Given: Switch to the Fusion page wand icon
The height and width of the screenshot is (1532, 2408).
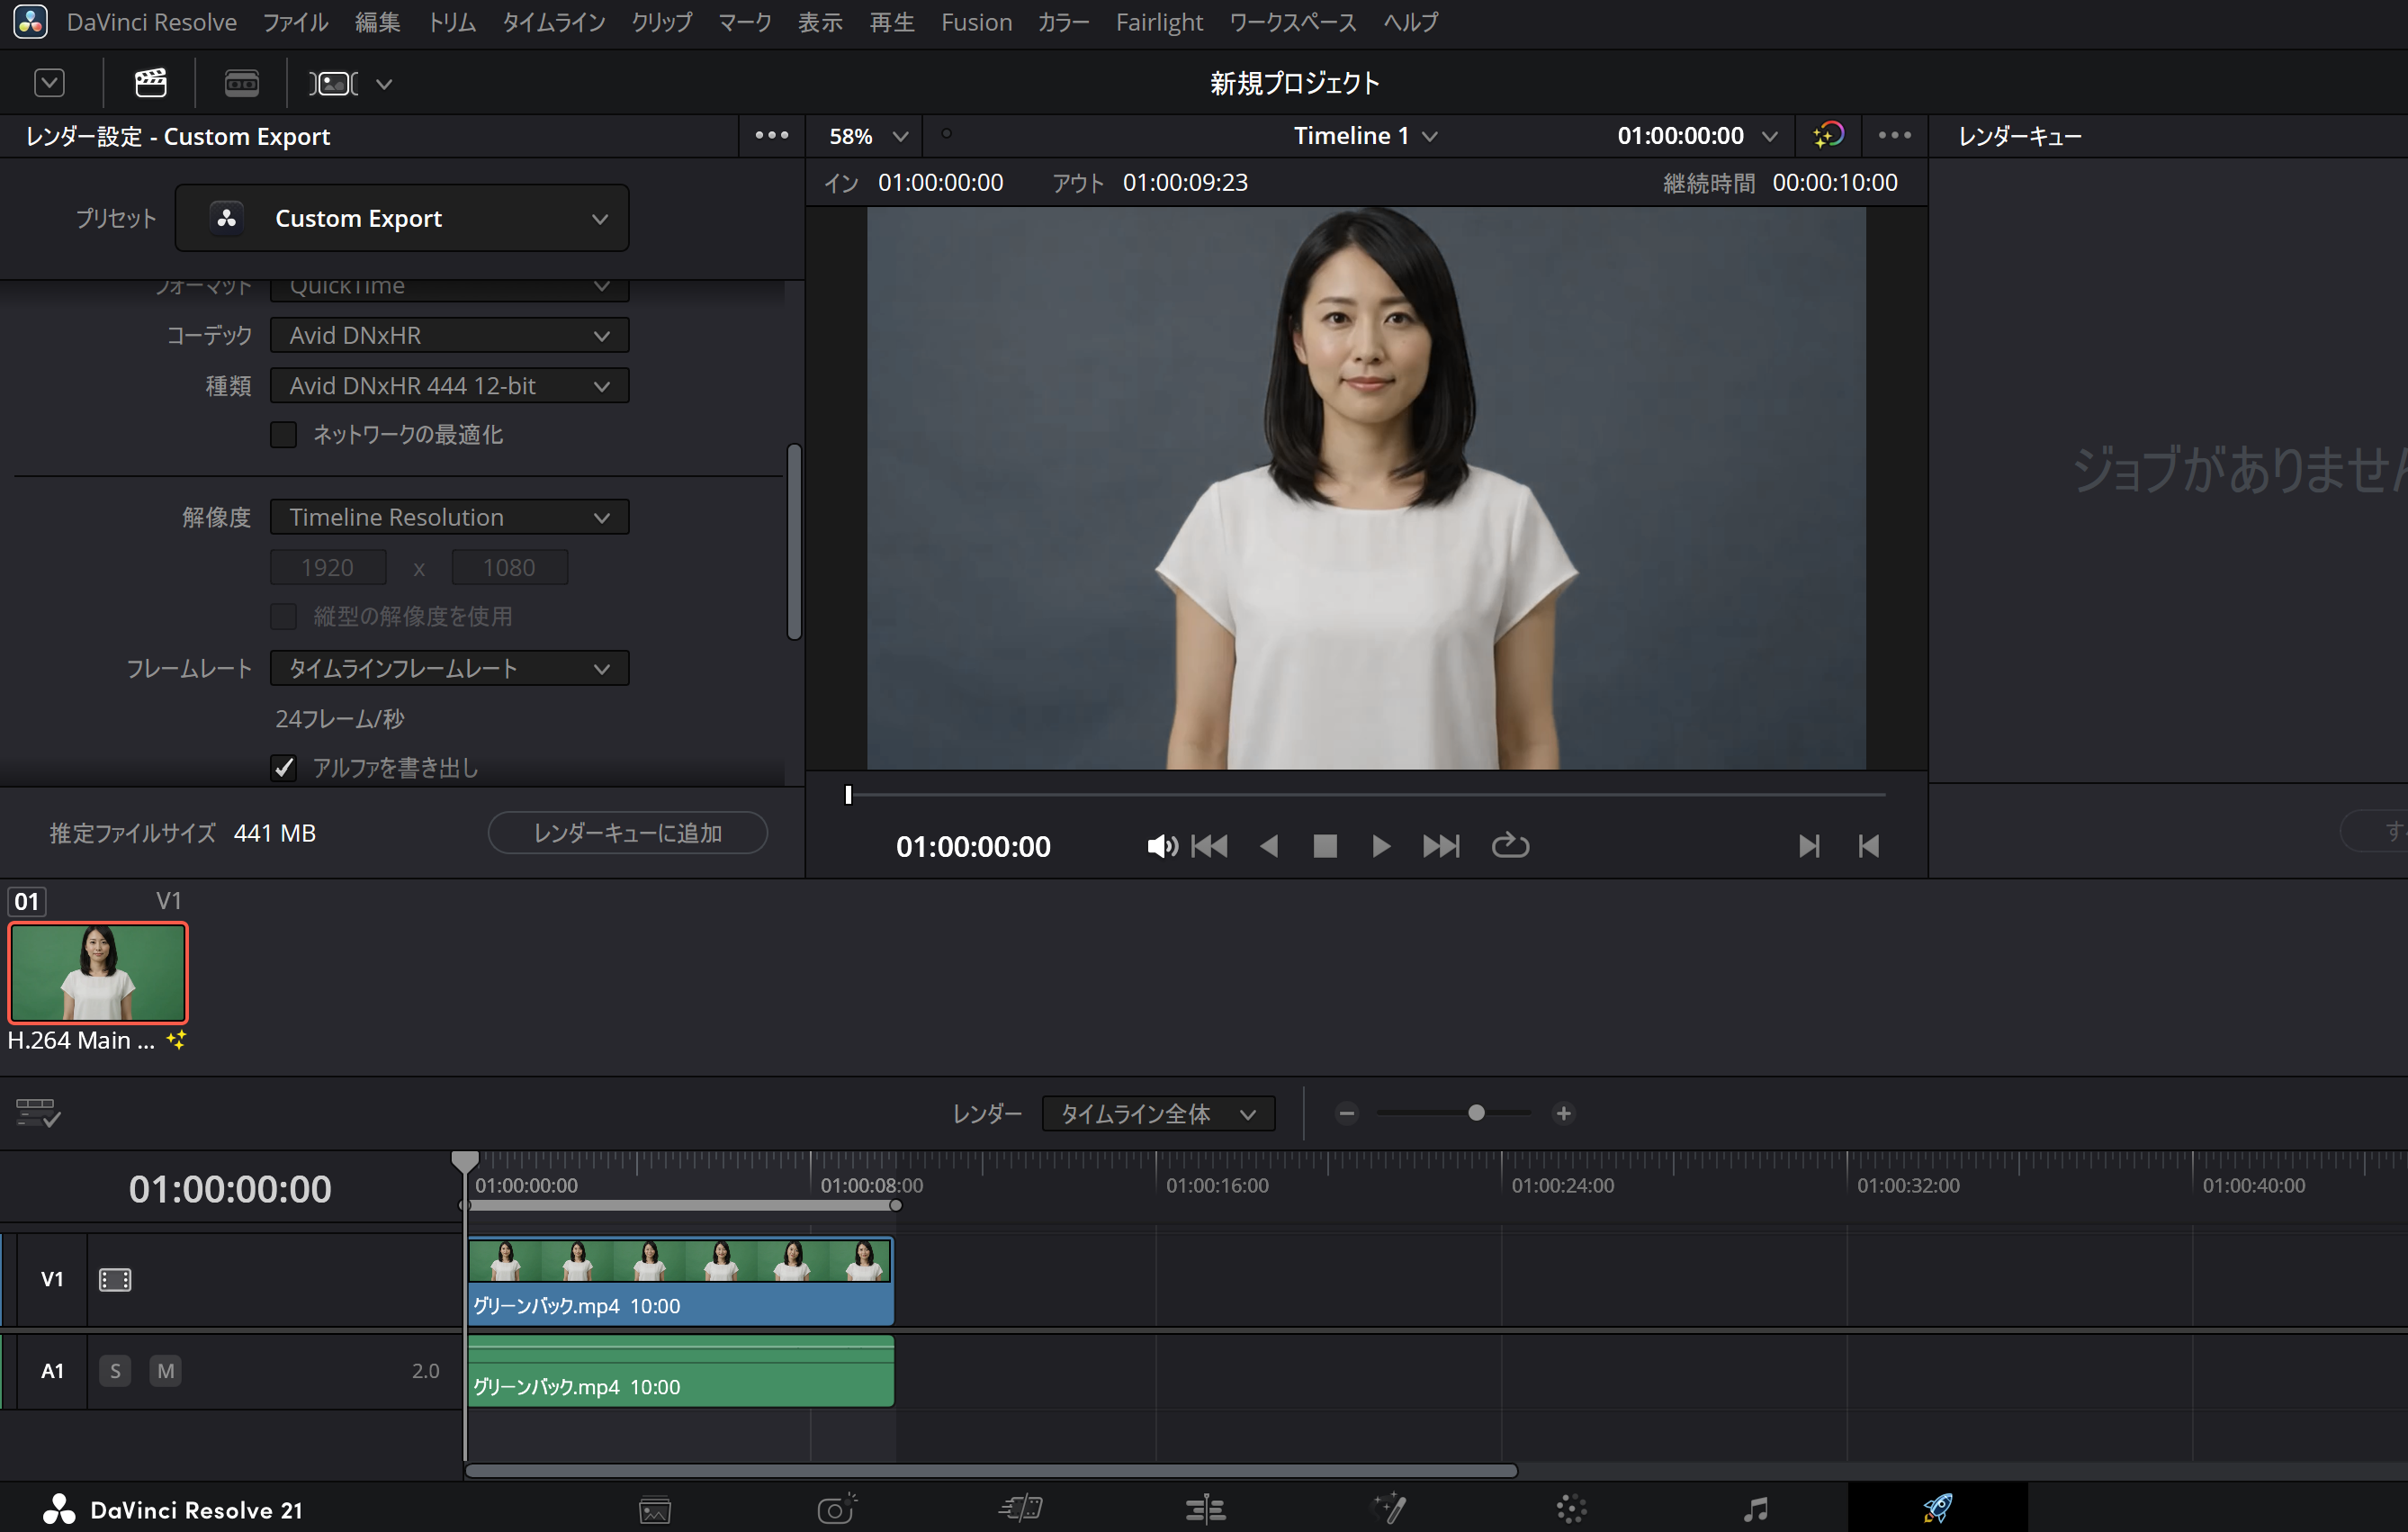Looking at the screenshot, I should (x=1389, y=1508).
